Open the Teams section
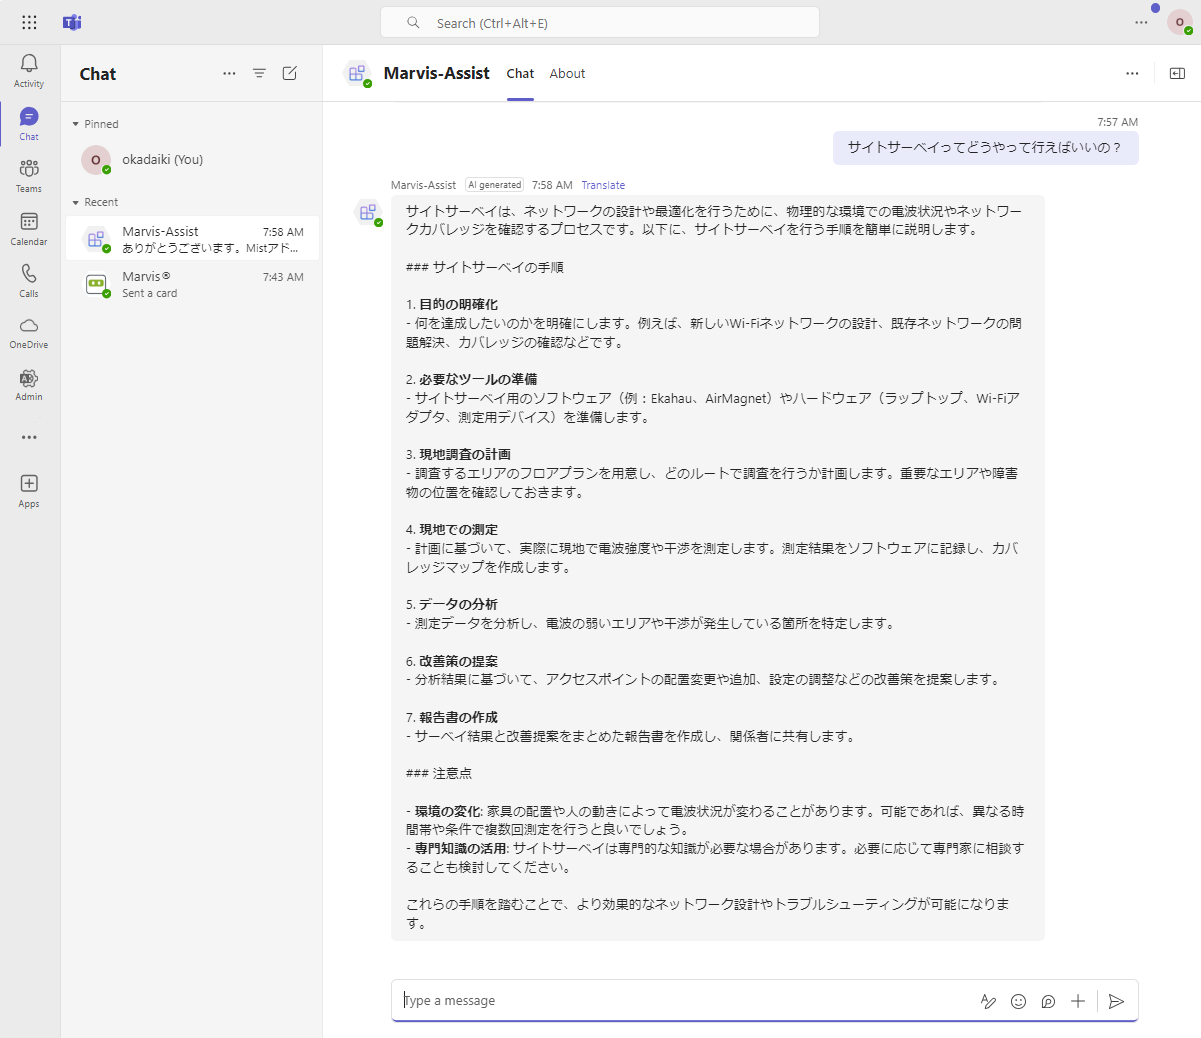The height and width of the screenshot is (1038, 1201). 29,175
